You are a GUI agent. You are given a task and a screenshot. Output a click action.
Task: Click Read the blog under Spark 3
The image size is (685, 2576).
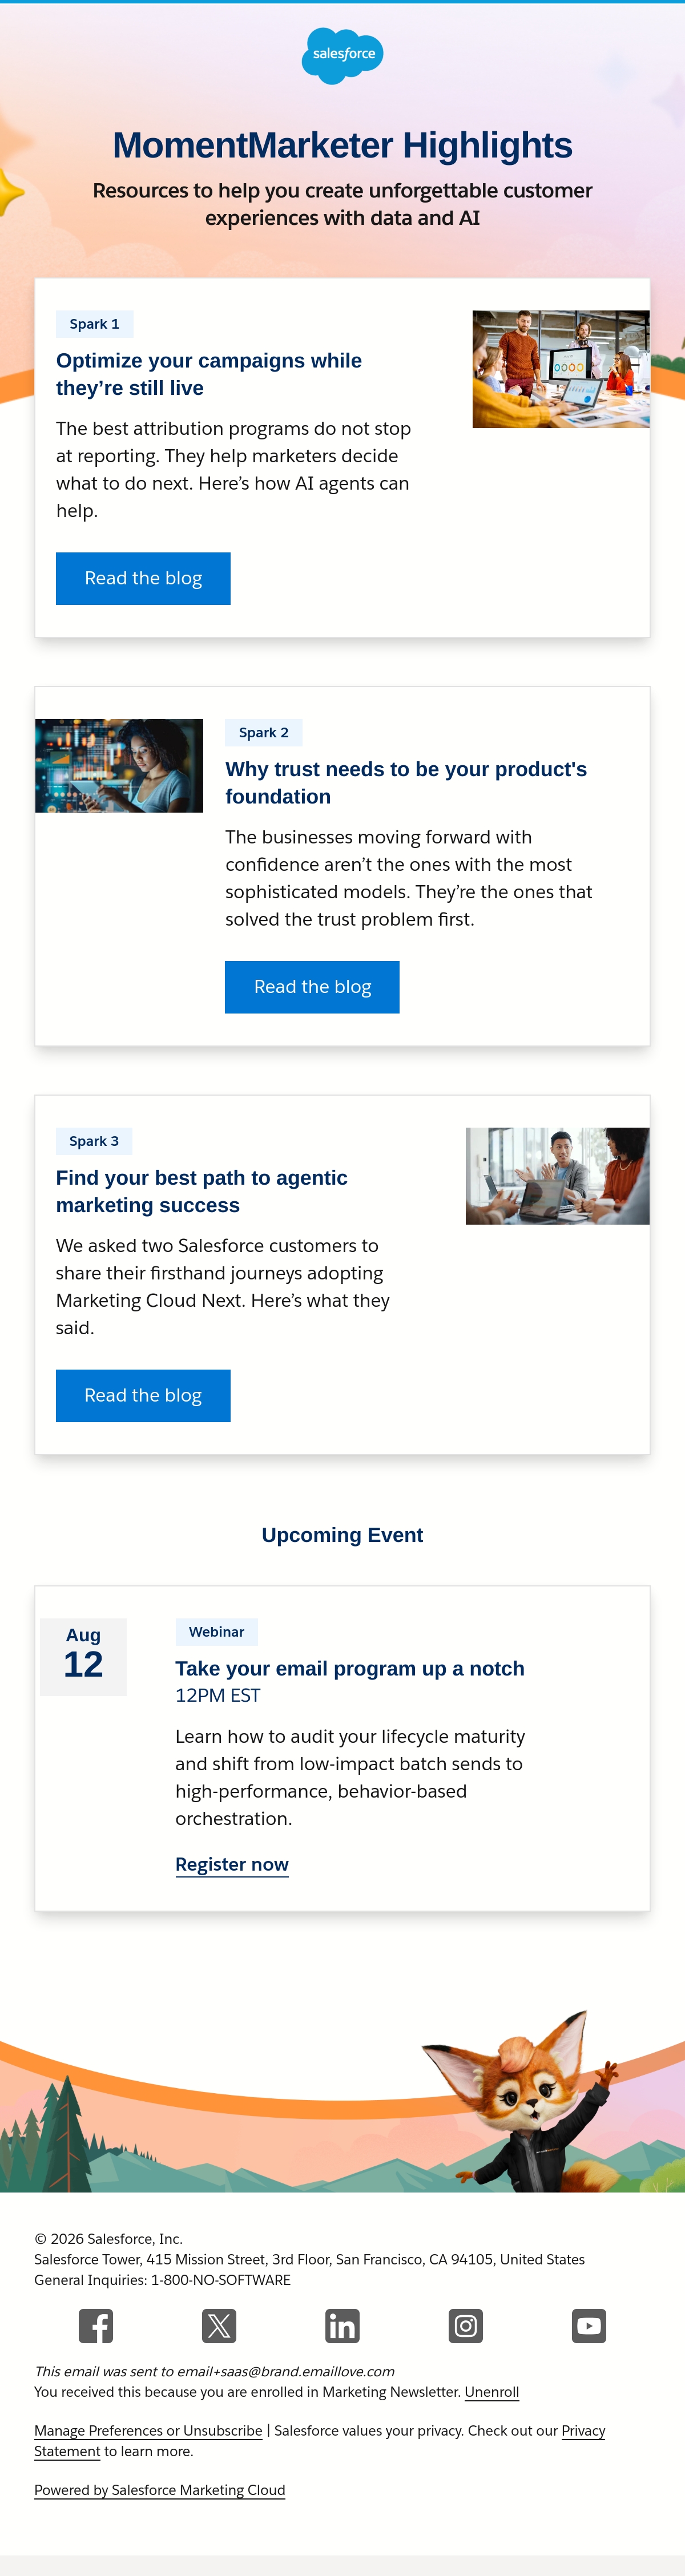143,1396
